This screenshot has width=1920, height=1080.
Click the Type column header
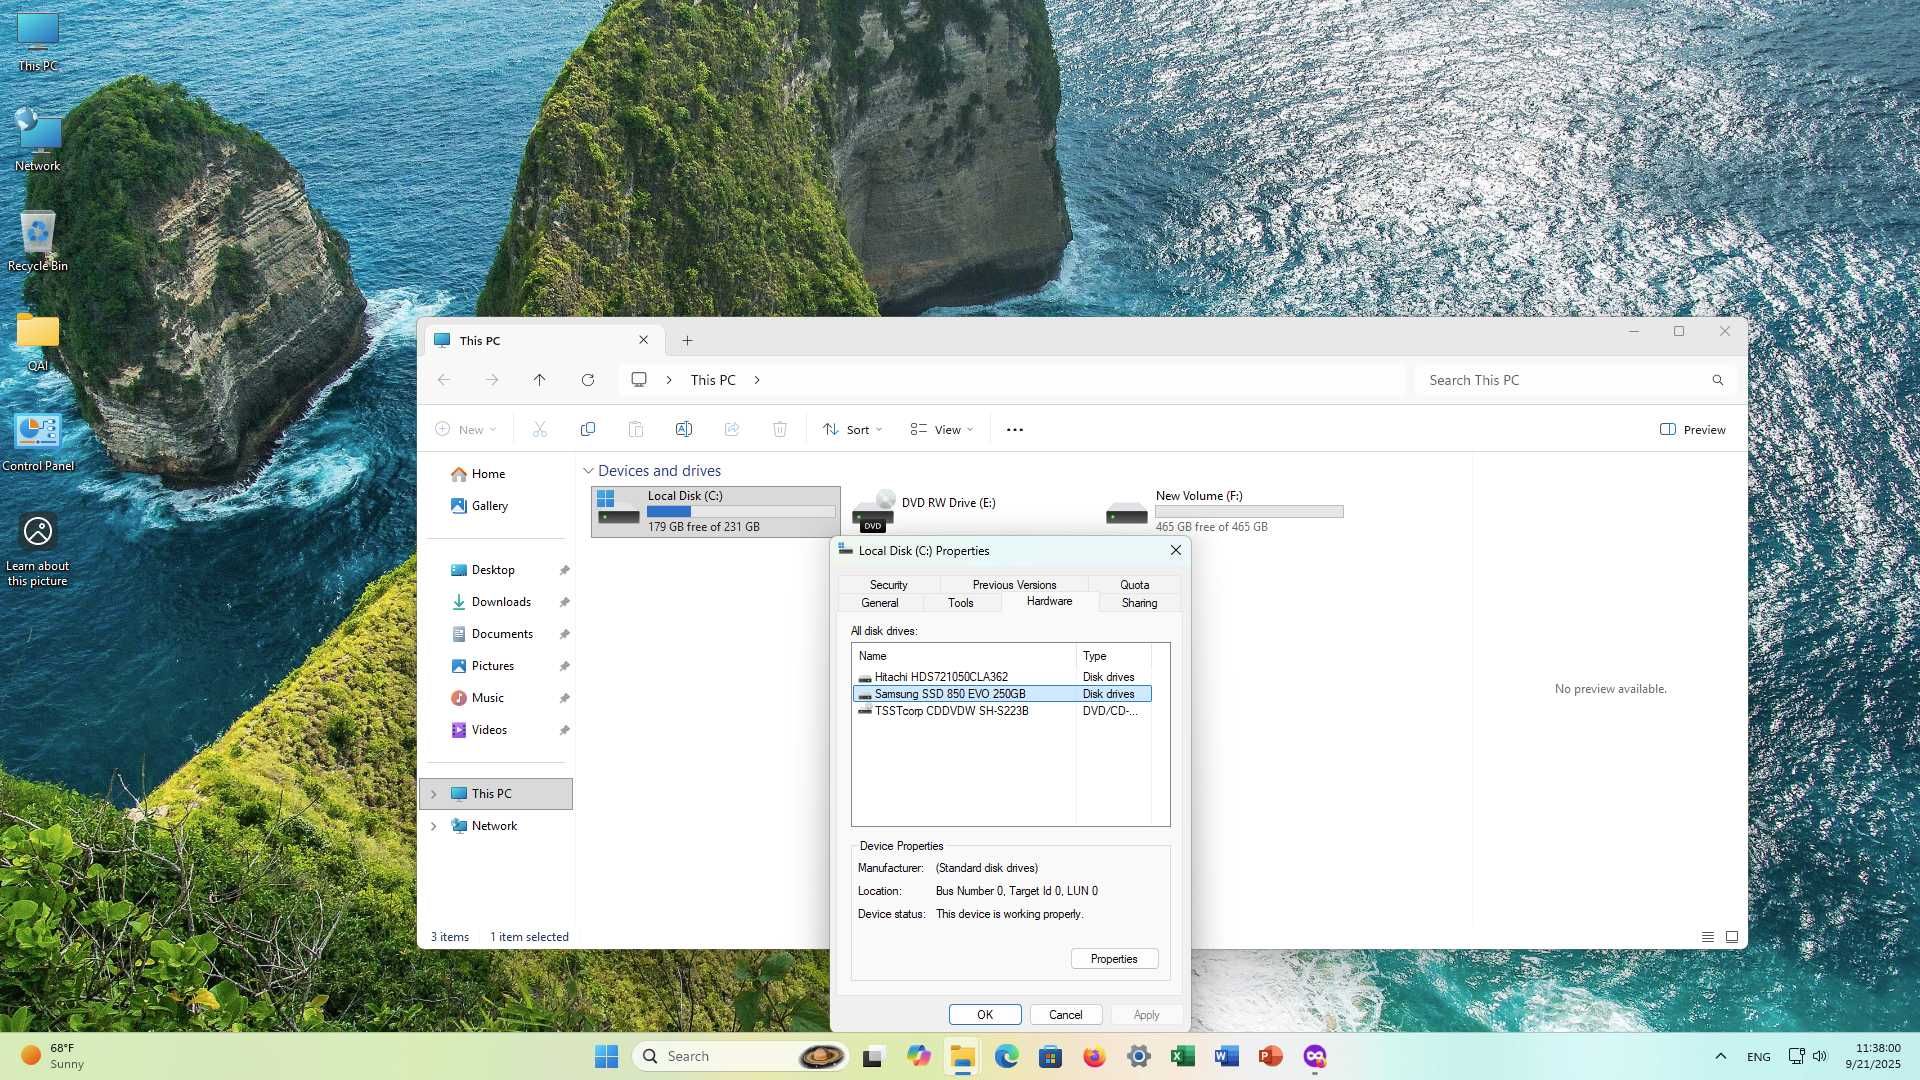(1114, 656)
